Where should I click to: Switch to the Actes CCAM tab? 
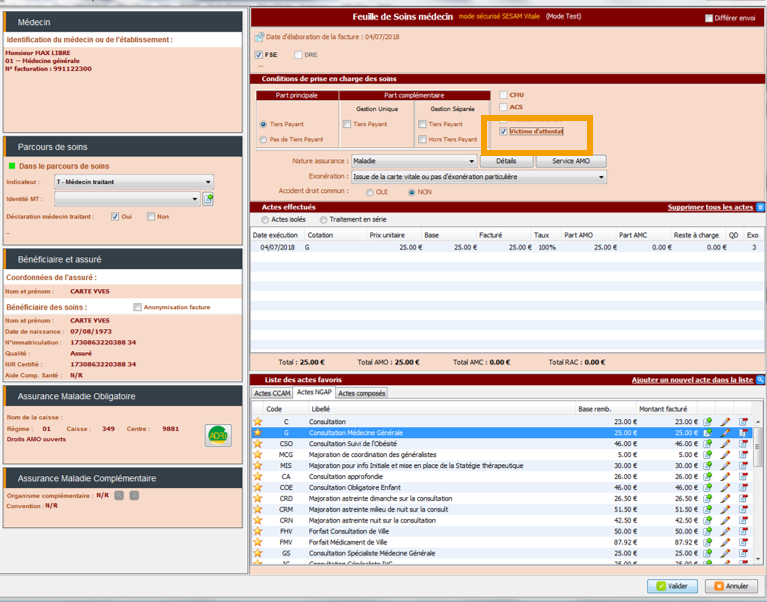pos(272,393)
